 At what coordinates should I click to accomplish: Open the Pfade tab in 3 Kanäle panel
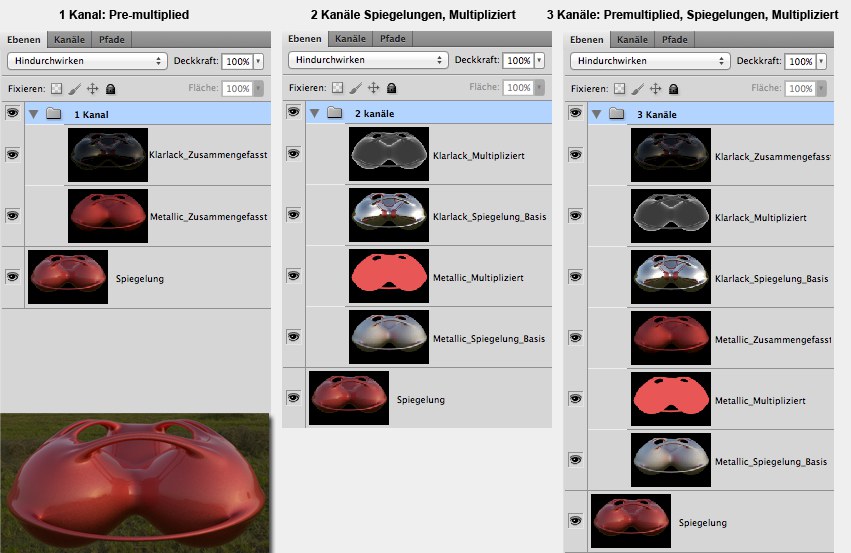675,39
